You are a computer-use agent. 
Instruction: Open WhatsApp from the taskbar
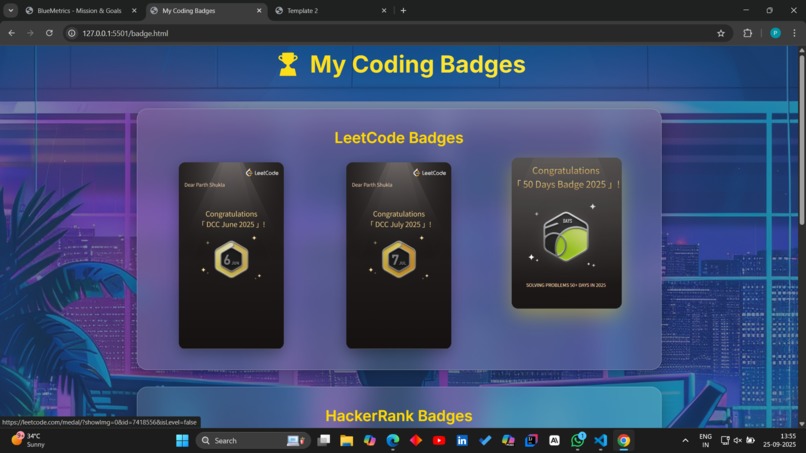point(577,441)
